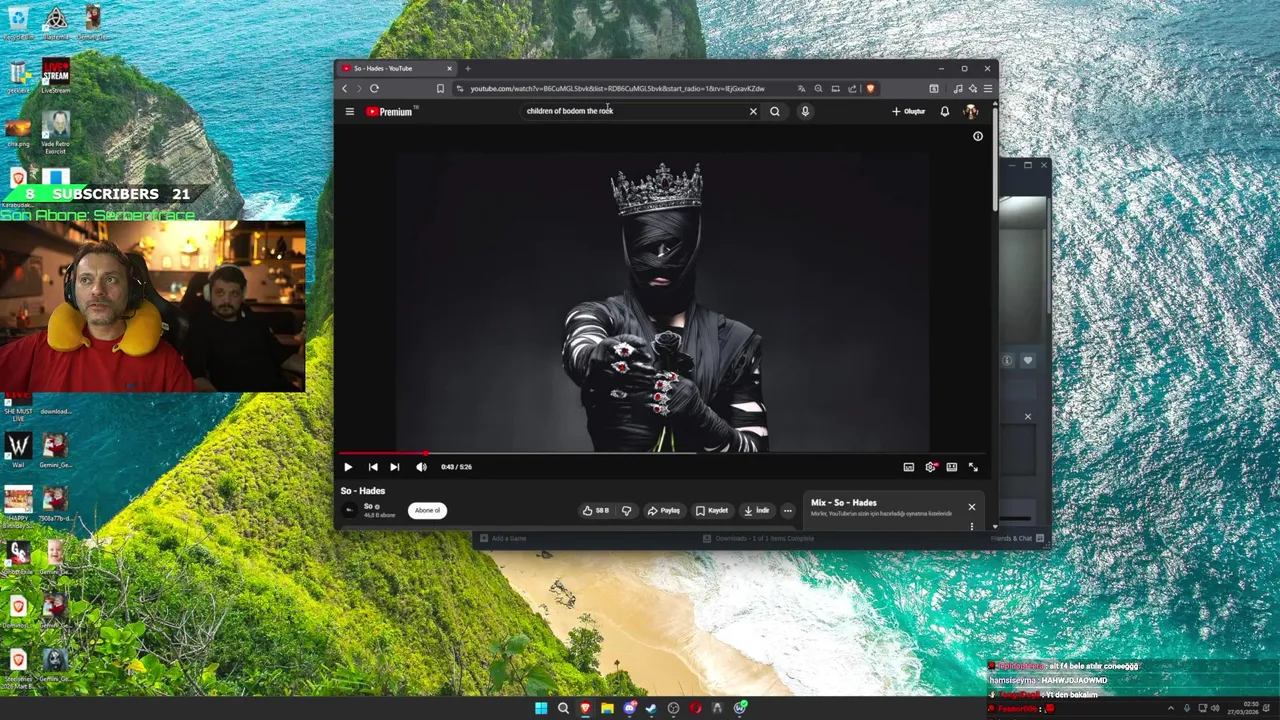Open the video player settings gear
This screenshot has width=1280, height=720.
click(931, 467)
